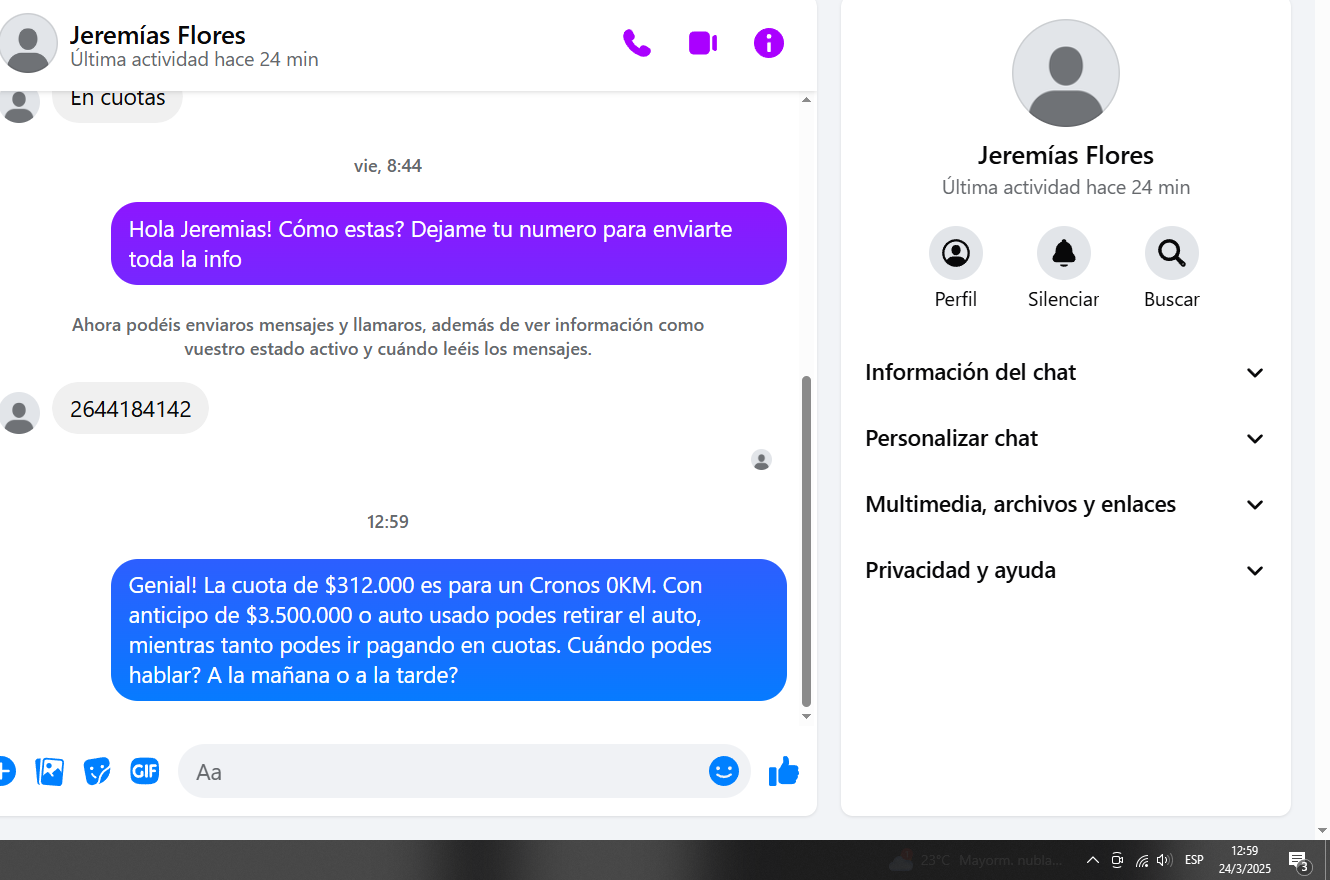Open the Wi-Fi network tray icon
The width and height of the screenshot is (1330, 880).
pos(1141,860)
